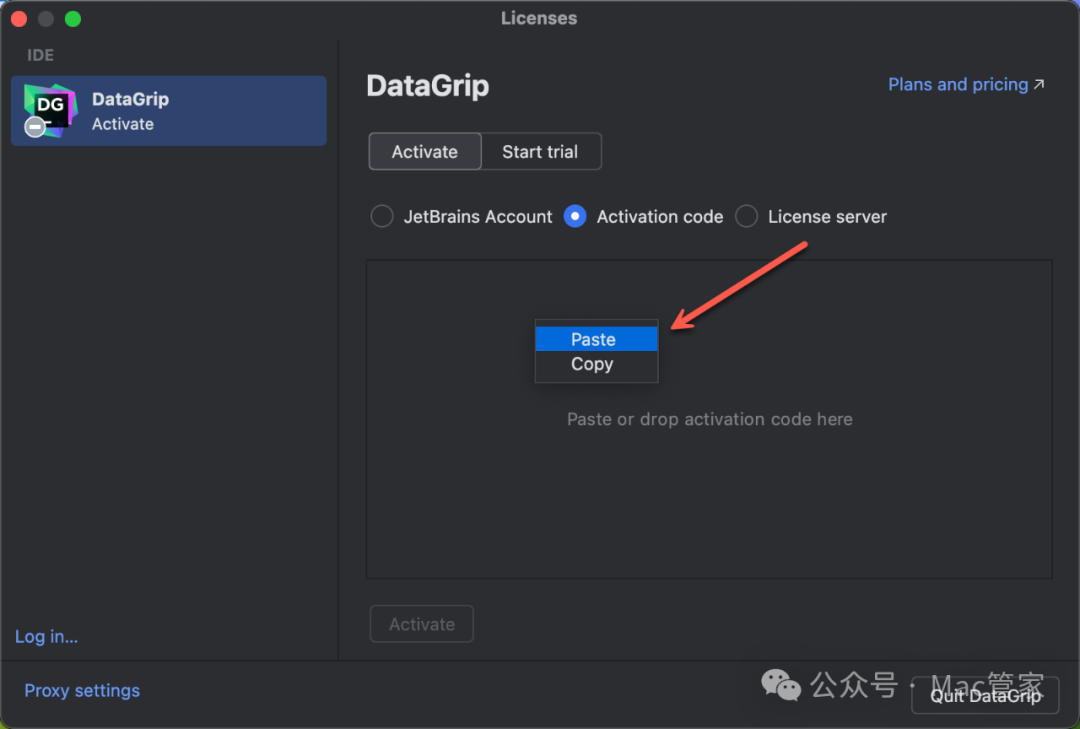Image resolution: width=1080 pixels, height=729 pixels.
Task: Click the greyed-out Activate button below the code box
Action: tap(421, 624)
